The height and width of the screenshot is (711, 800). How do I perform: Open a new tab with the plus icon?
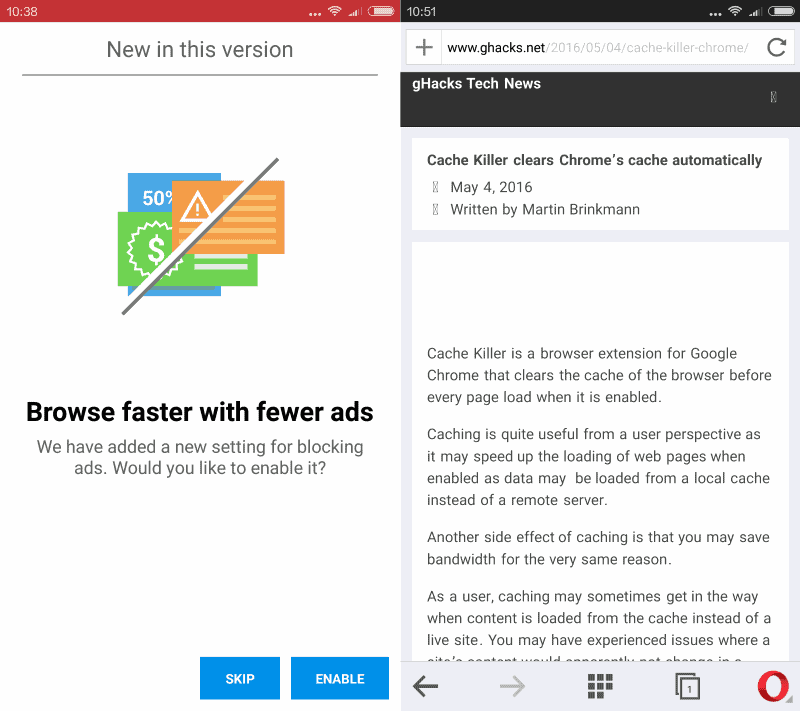(x=425, y=47)
